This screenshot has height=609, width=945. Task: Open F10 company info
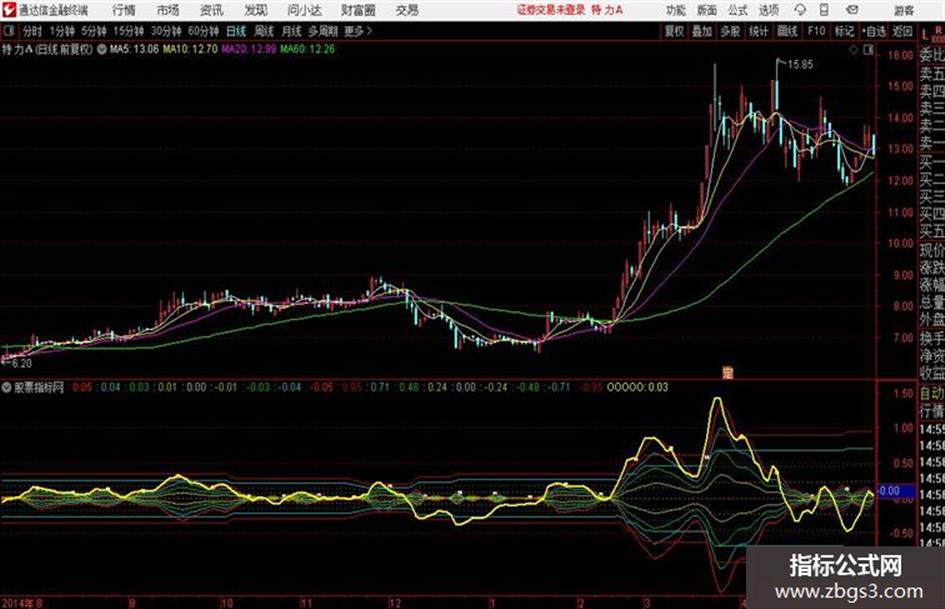tap(816, 31)
